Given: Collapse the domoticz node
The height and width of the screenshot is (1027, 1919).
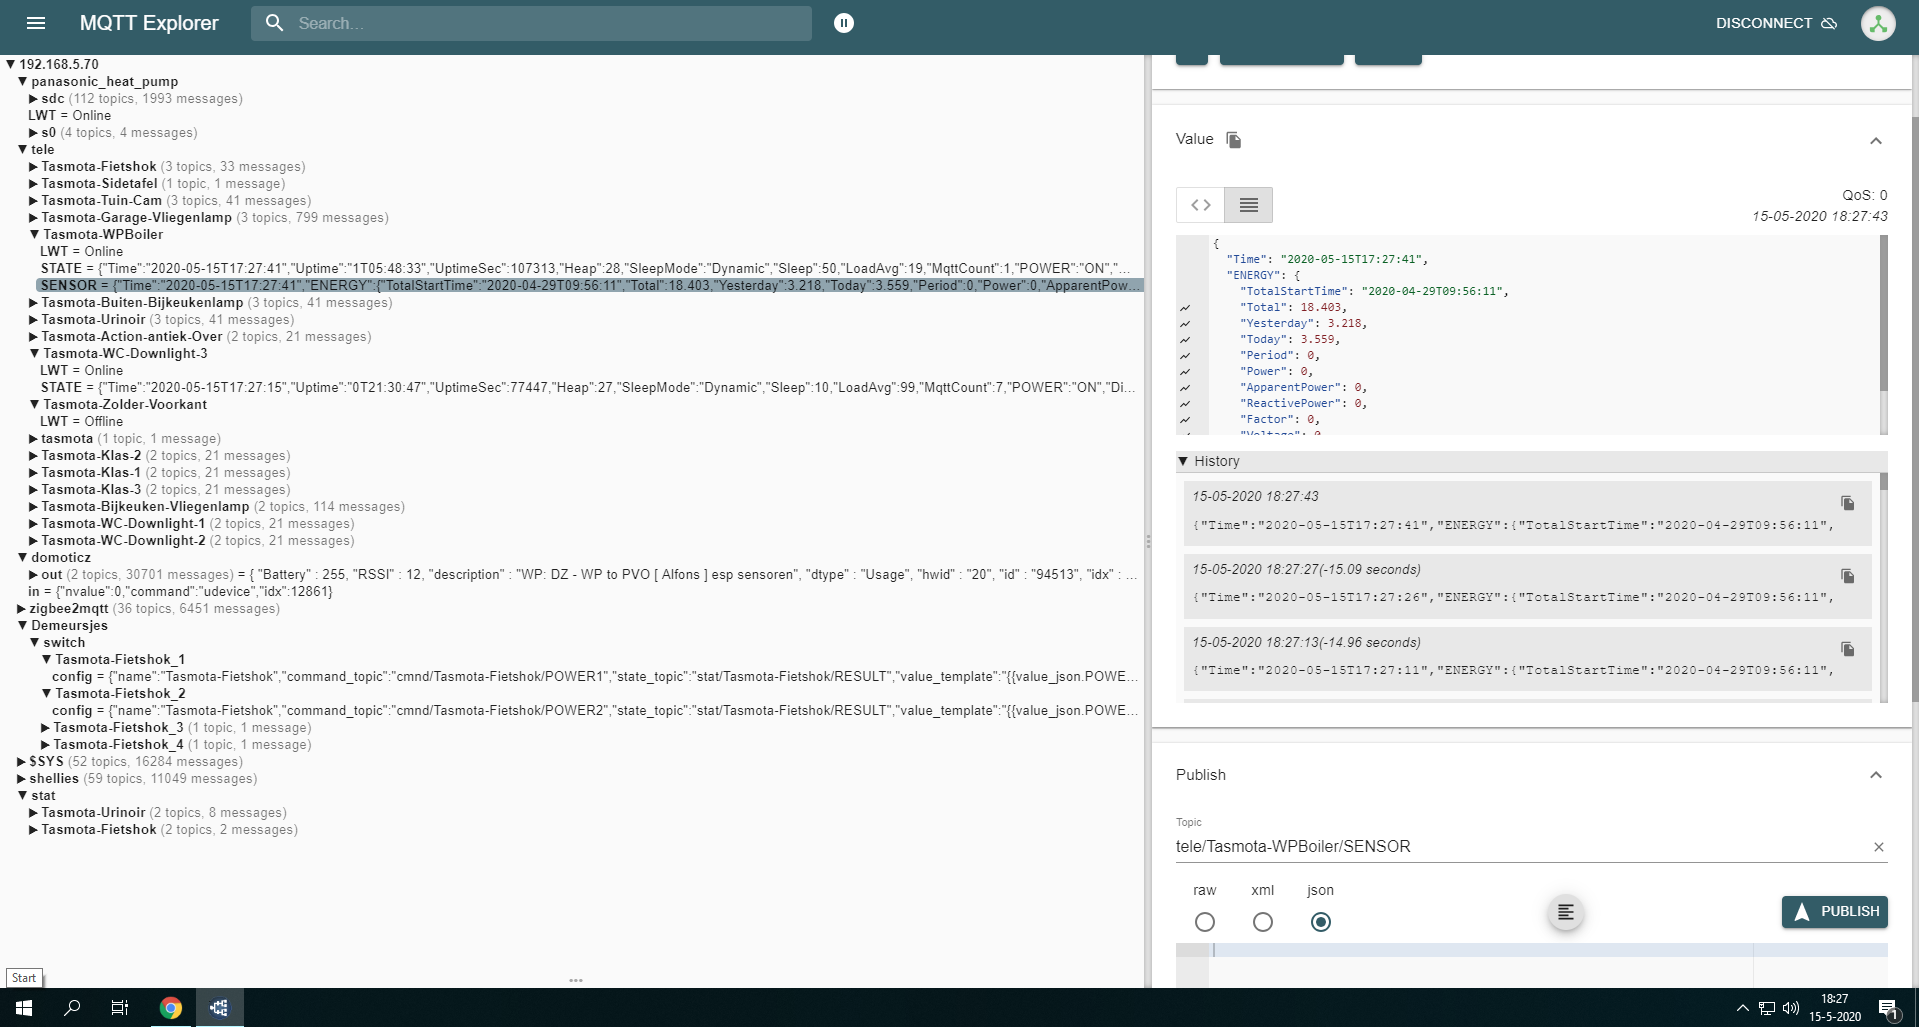Looking at the screenshot, I should coord(22,557).
